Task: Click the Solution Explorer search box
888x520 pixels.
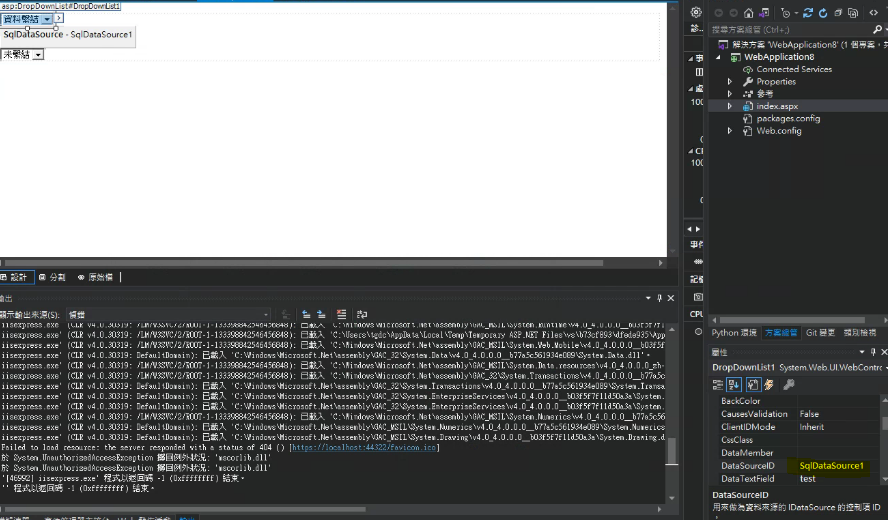Action: click(x=790, y=29)
